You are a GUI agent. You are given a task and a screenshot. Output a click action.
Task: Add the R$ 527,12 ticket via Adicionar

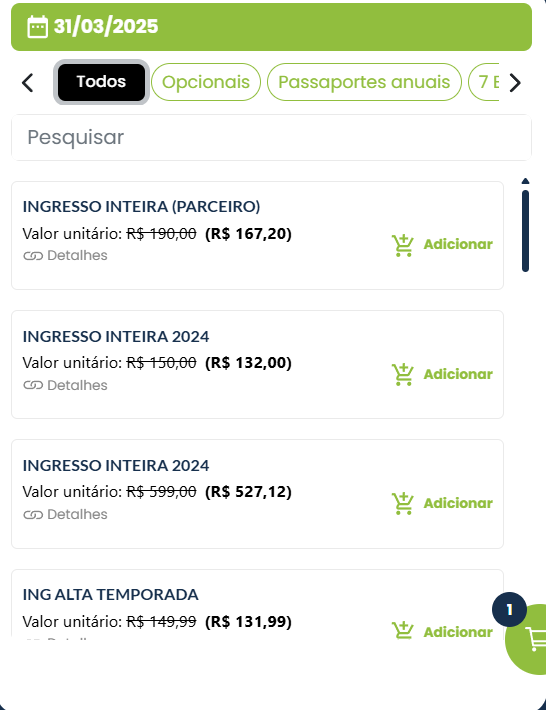458,504
